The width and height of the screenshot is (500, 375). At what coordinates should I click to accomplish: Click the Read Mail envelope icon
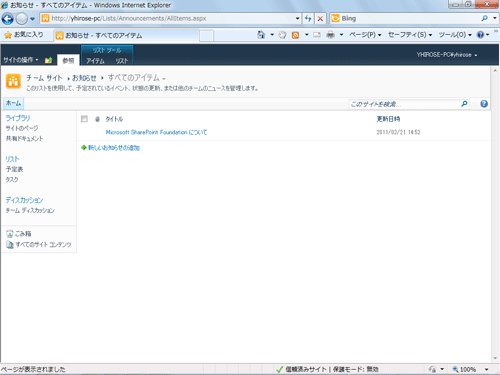click(x=317, y=35)
